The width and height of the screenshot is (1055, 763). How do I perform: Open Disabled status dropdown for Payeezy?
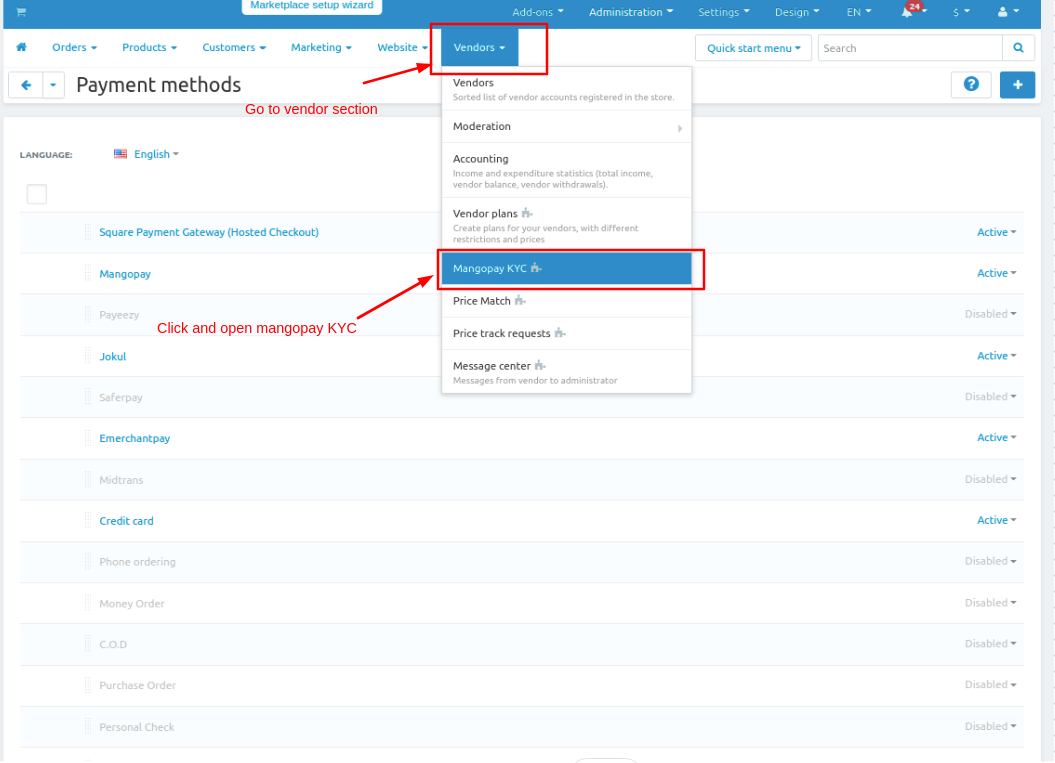[x=990, y=314]
